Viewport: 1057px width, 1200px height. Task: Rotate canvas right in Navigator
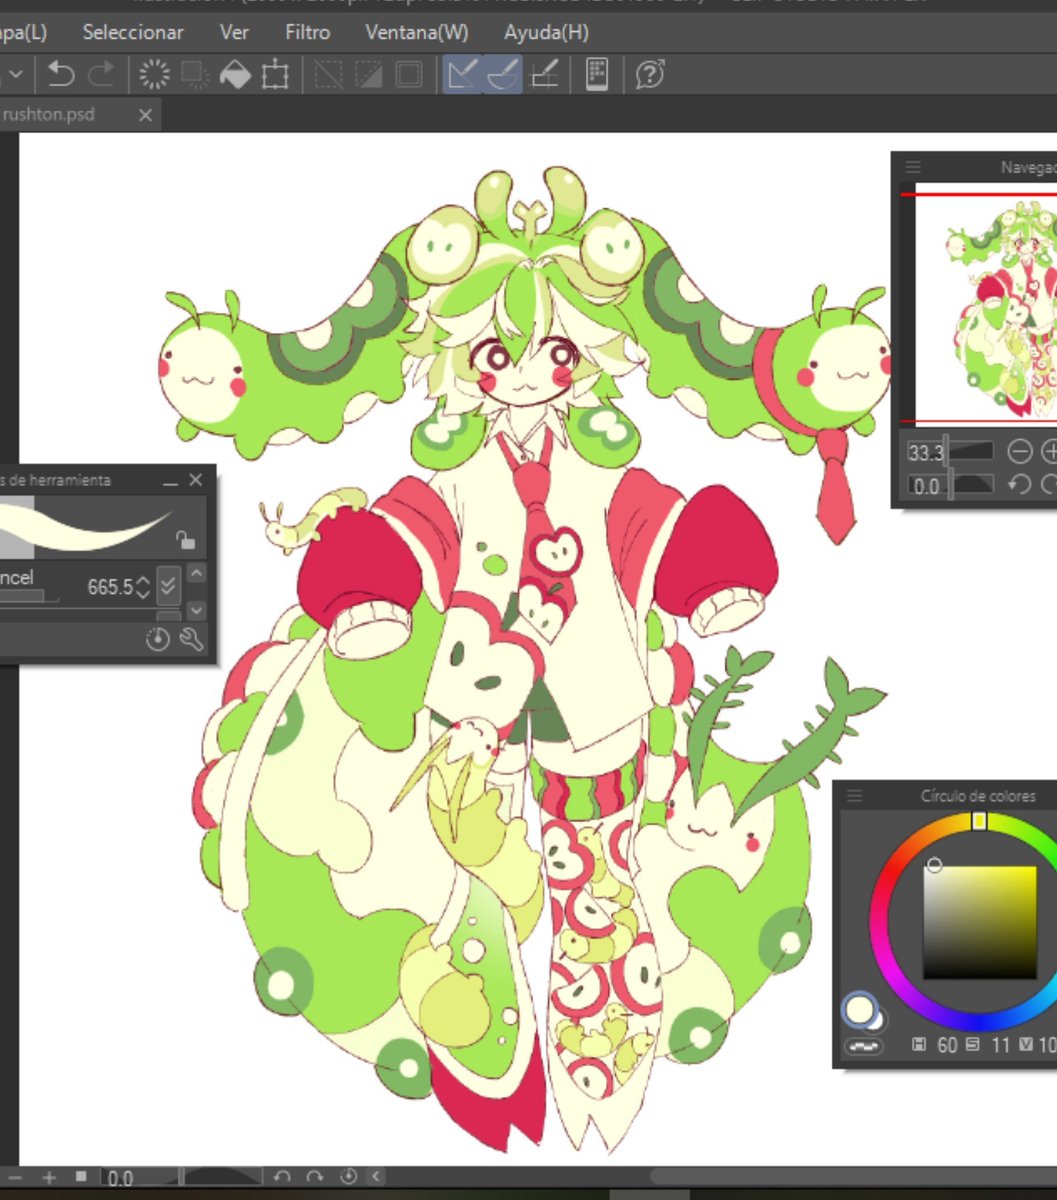[x=1049, y=485]
